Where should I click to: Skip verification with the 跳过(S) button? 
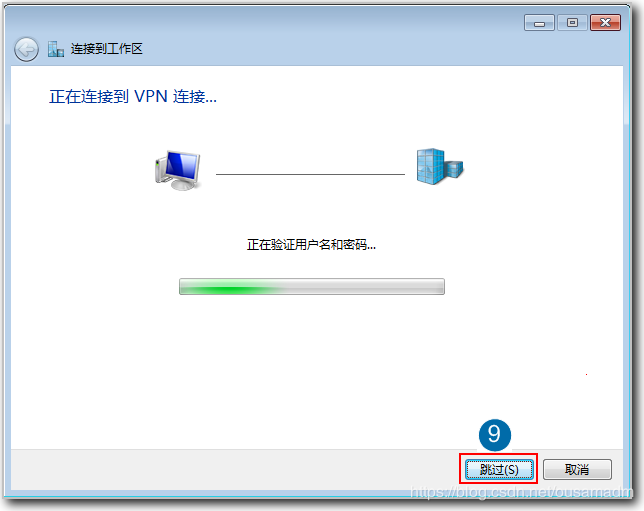(499, 469)
